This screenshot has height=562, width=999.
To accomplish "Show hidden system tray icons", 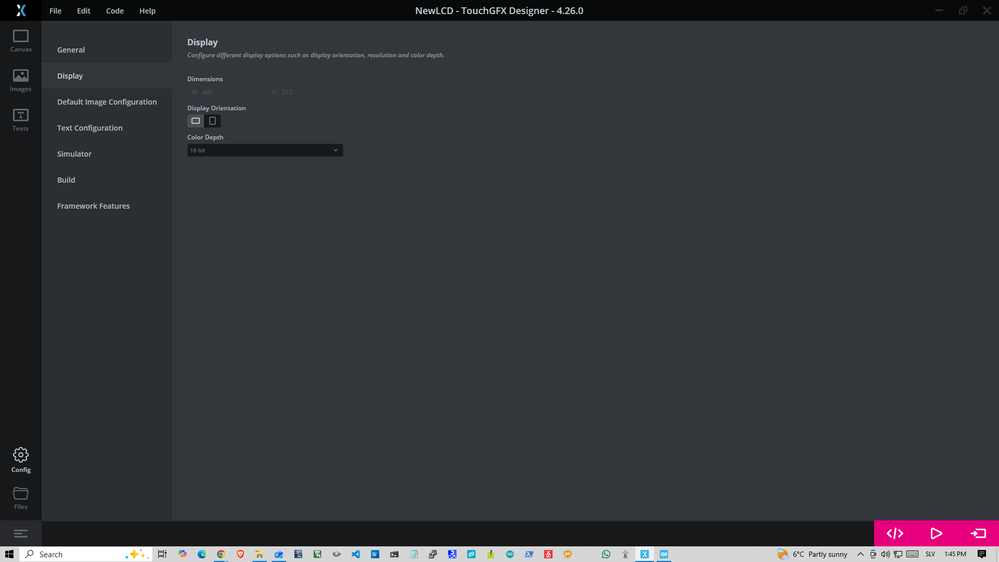I will click(860, 554).
